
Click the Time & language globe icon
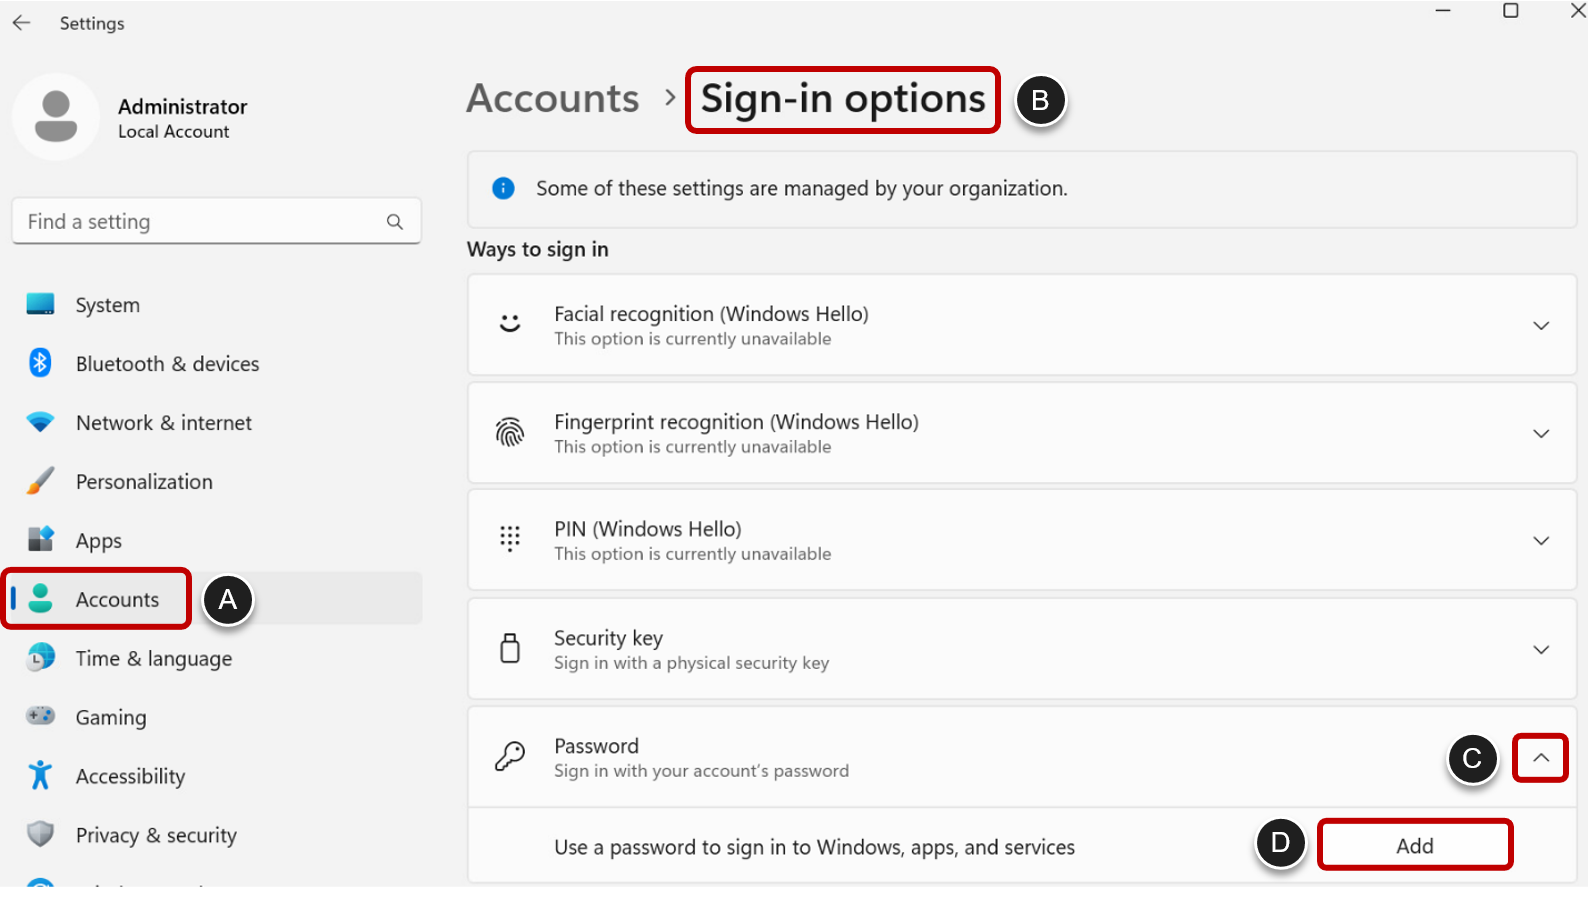[41, 657]
